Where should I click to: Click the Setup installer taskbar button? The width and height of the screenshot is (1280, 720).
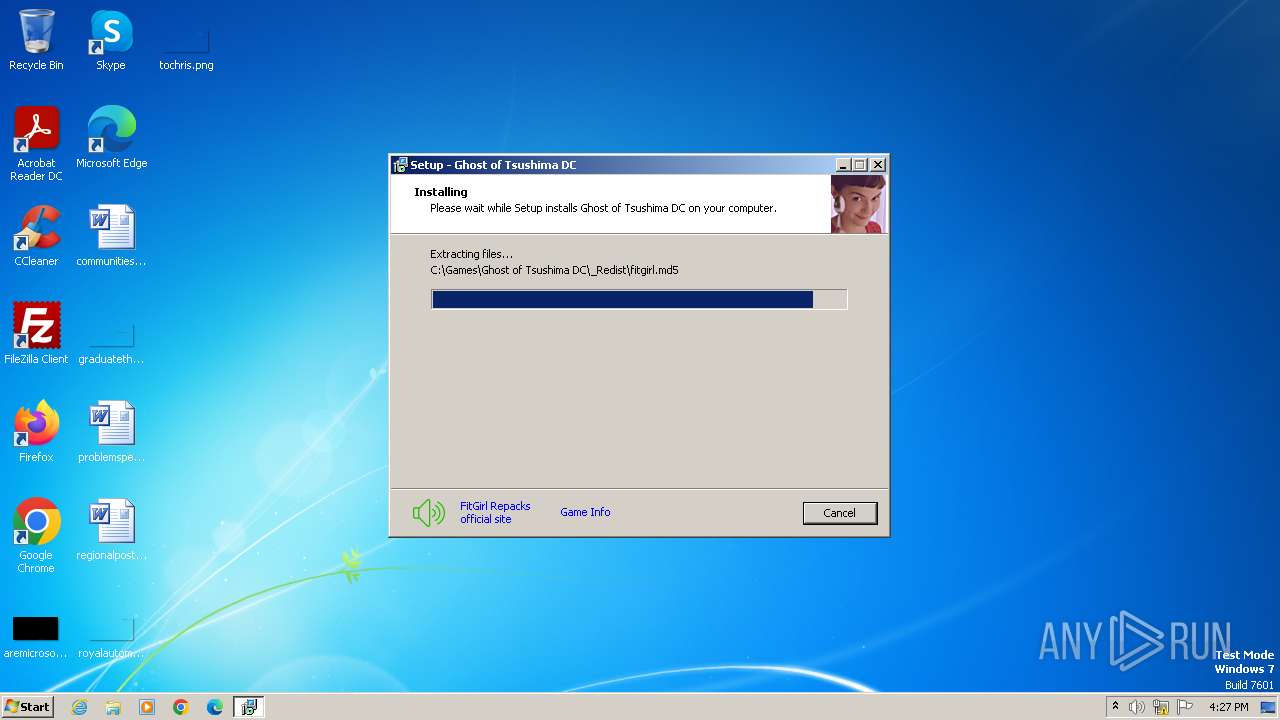pyautogui.click(x=249, y=707)
